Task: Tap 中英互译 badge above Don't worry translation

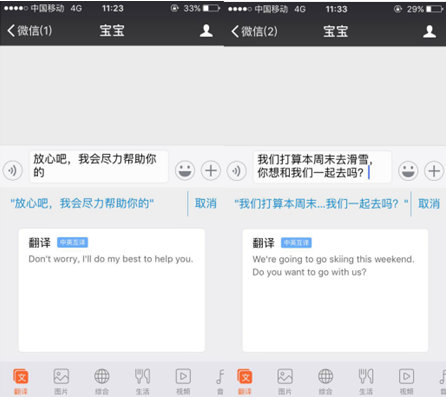Action: (x=72, y=242)
